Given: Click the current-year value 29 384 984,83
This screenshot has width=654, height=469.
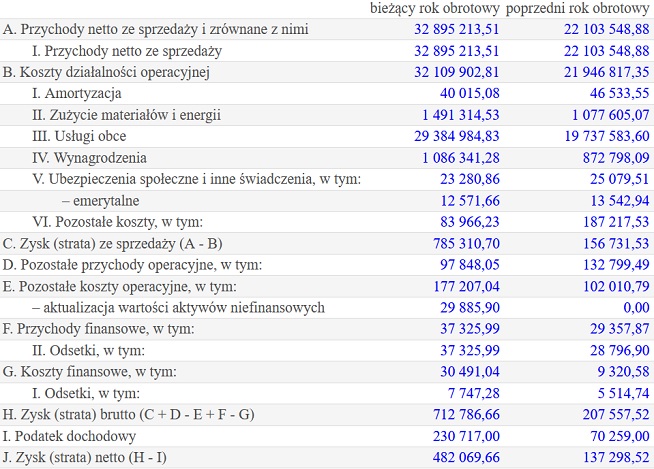Looking at the screenshot, I should [x=457, y=136].
